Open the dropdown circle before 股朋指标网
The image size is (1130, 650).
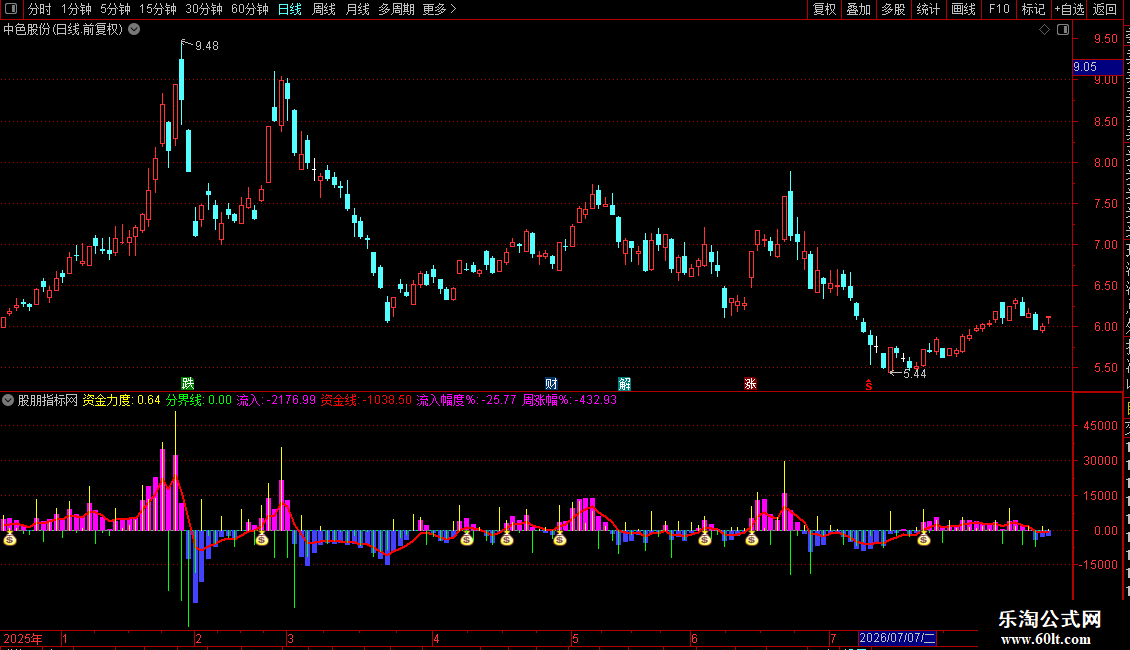(8, 400)
